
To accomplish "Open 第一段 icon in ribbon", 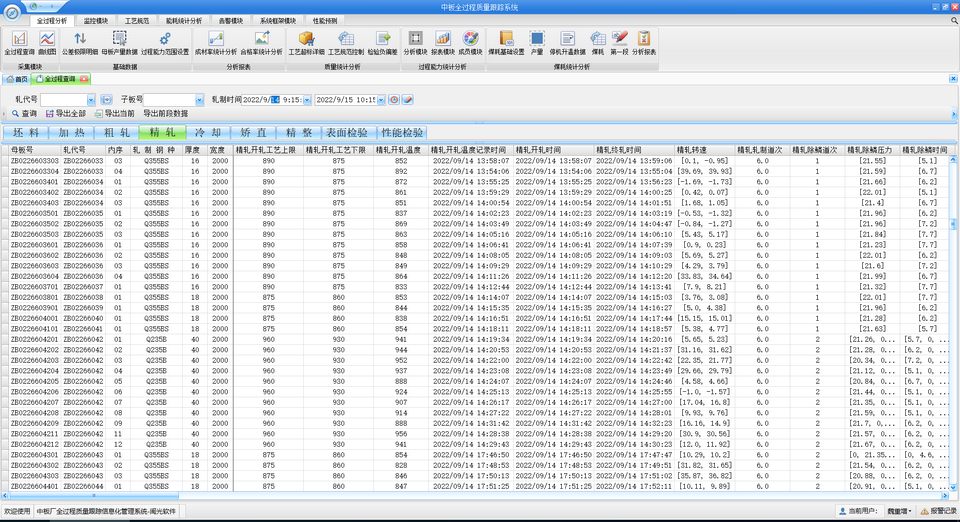I will pos(620,43).
